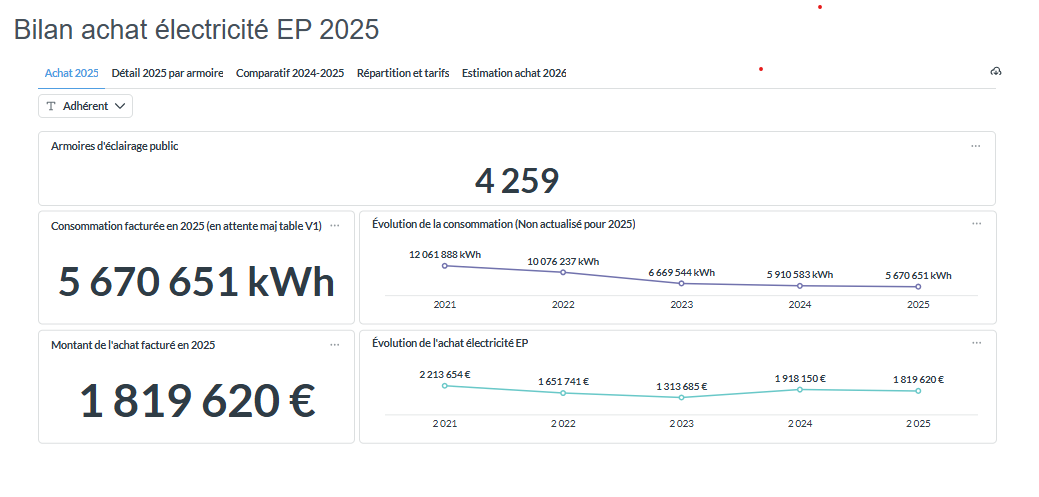Click the 2021 consumption data point

pyautogui.click(x=445, y=266)
